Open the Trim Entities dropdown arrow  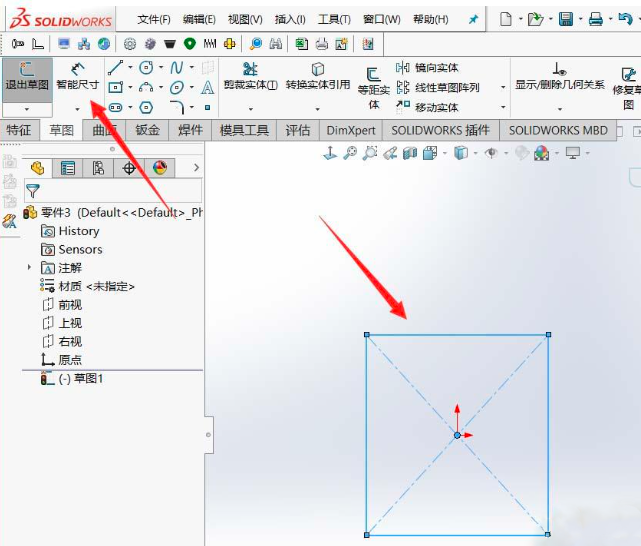pyautogui.click(x=251, y=109)
